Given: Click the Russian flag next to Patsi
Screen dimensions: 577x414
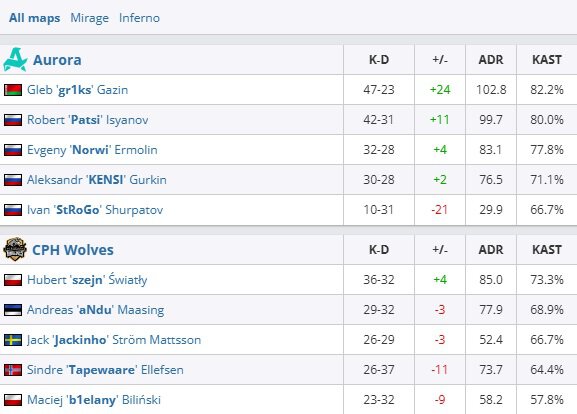Looking at the screenshot, I should click(x=13, y=120).
